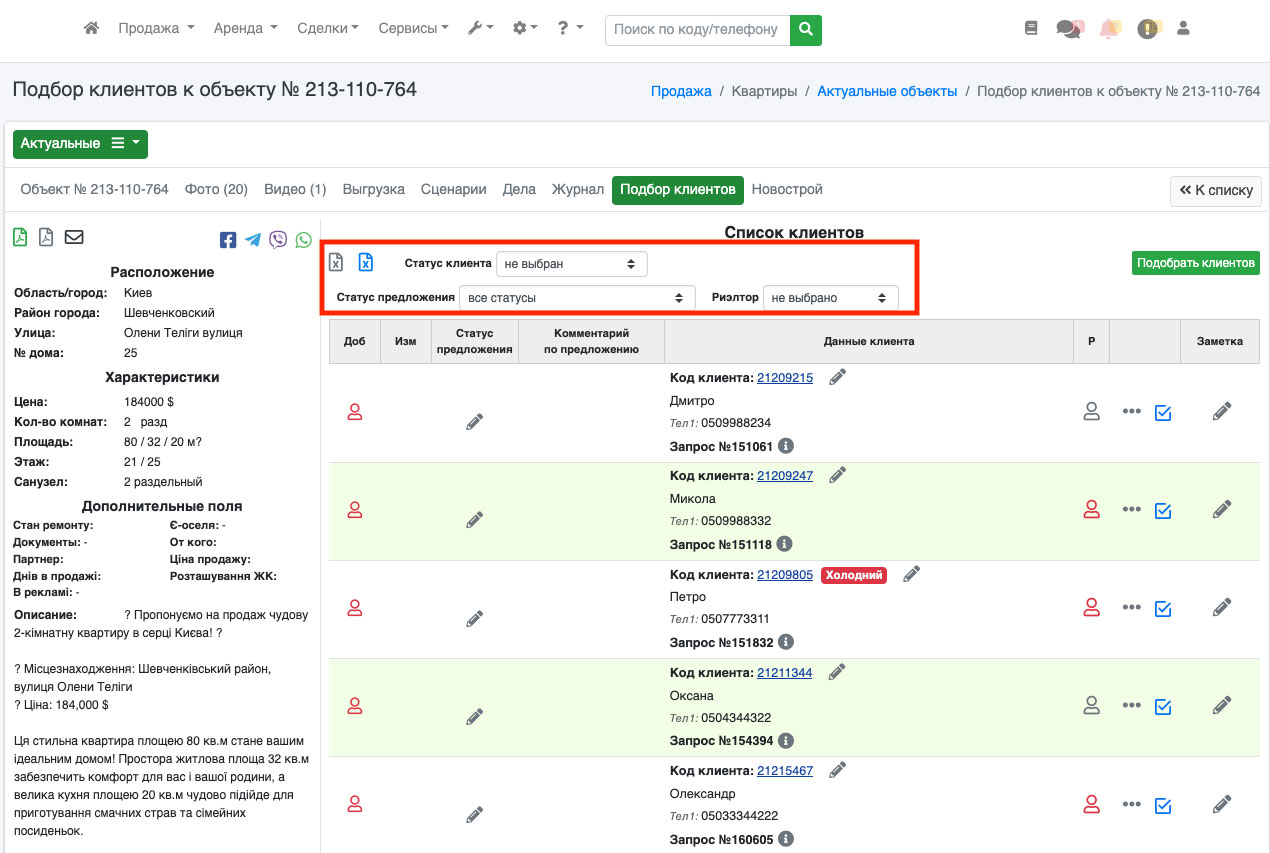This screenshot has height=853, width=1270.
Task: Click the home icon in navbar
Action: click(x=91, y=29)
